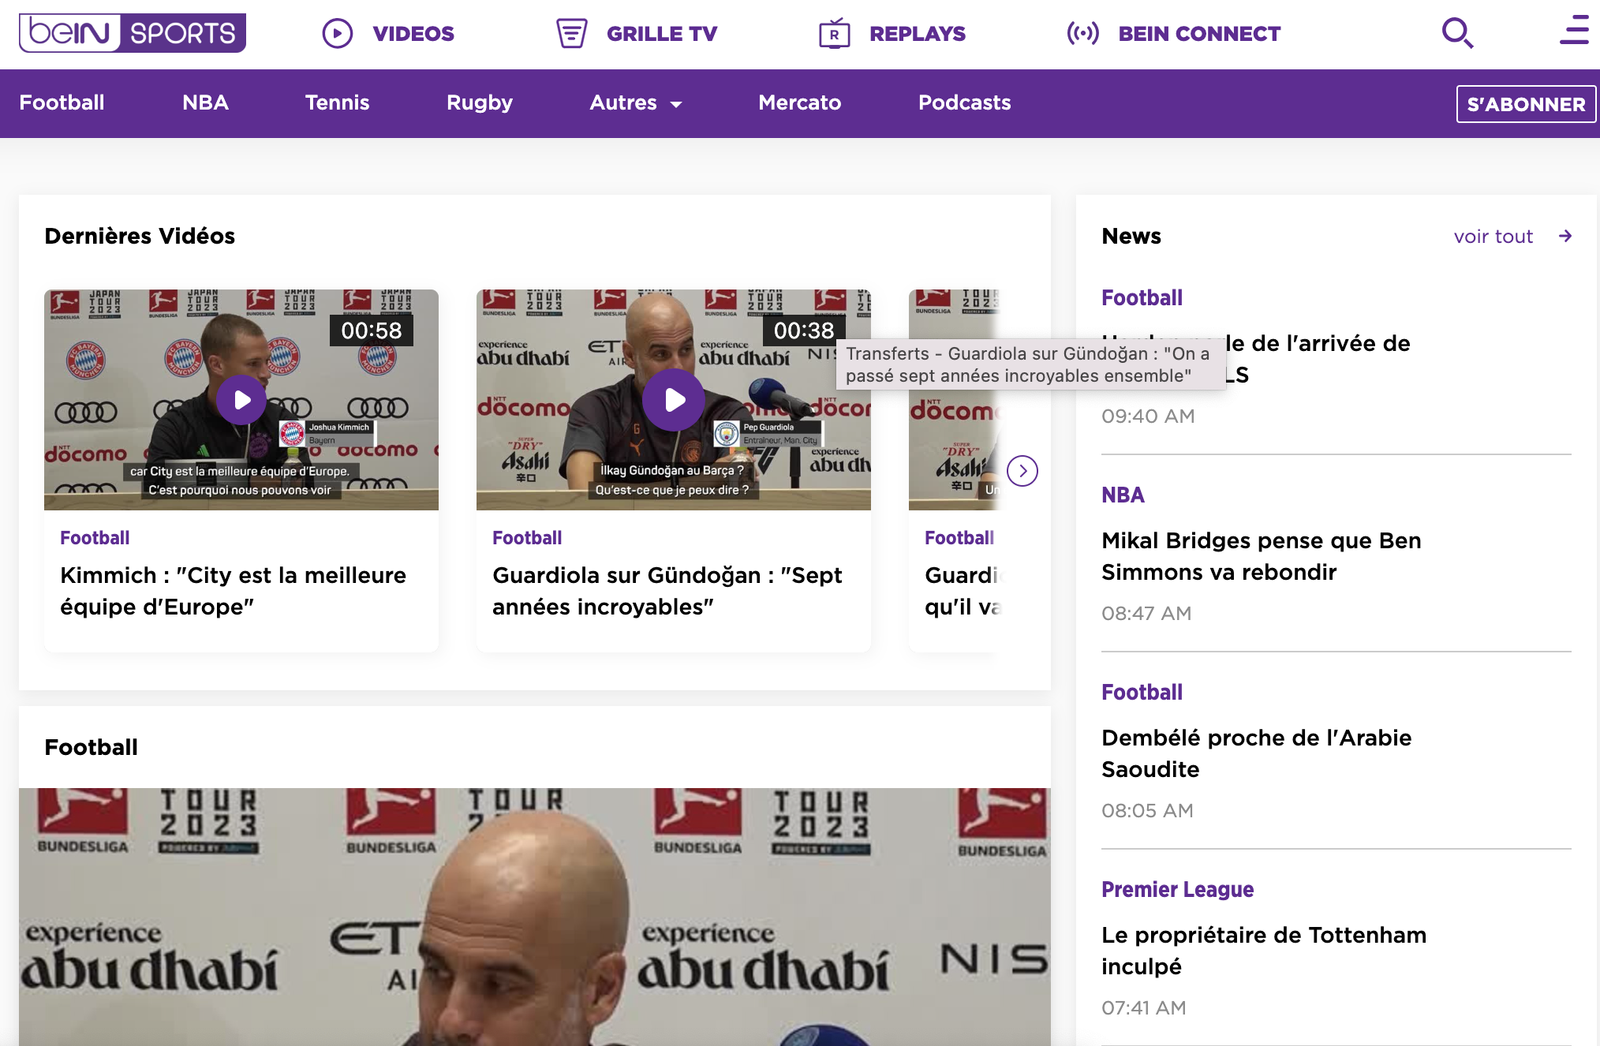
Task: Expand the Autres dropdown menu
Action: click(635, 103)
